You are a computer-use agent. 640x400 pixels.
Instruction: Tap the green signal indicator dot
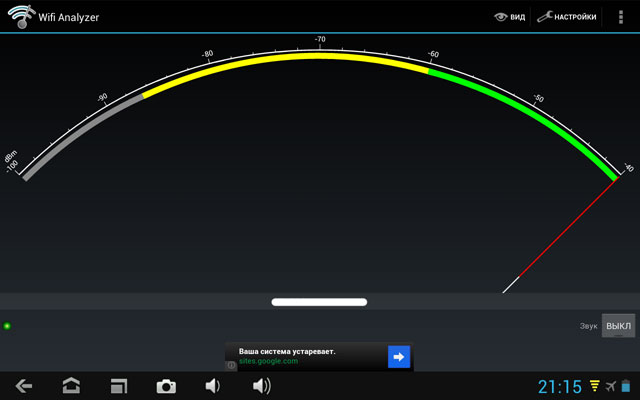(x=7, y=326)
